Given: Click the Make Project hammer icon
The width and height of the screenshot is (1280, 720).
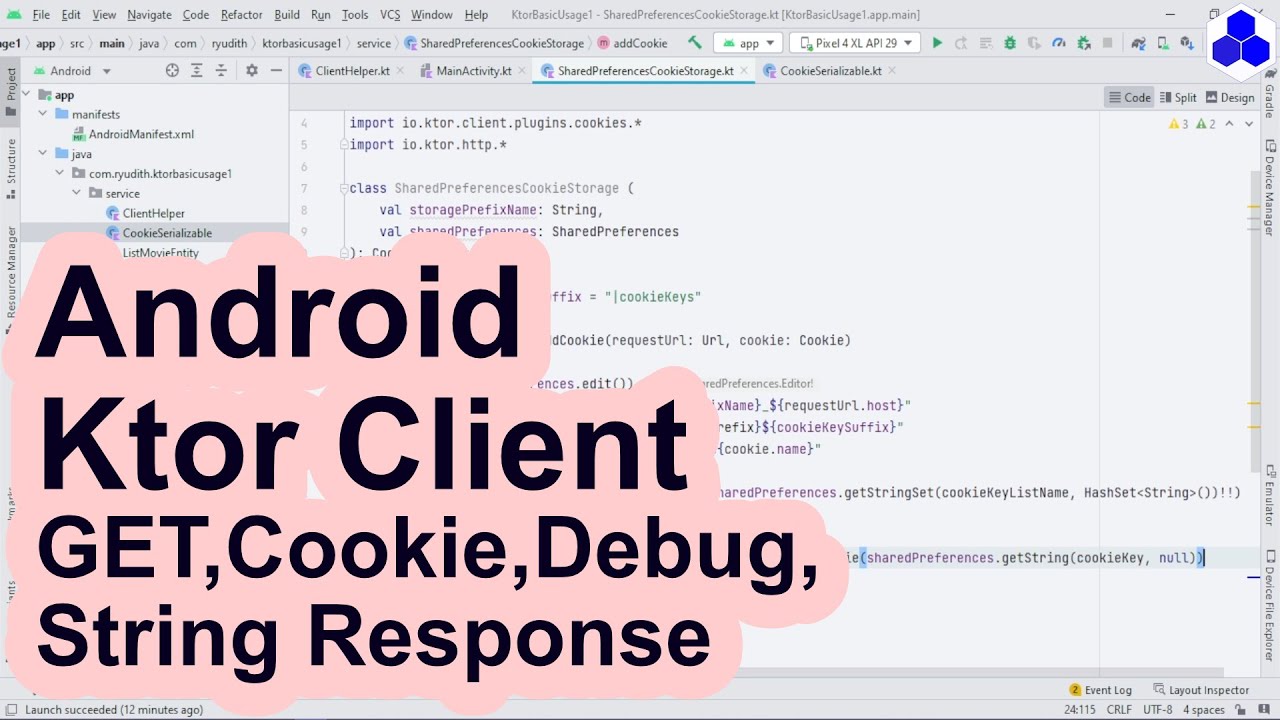Looking at the screenshot, I should (x=695, y=43).
